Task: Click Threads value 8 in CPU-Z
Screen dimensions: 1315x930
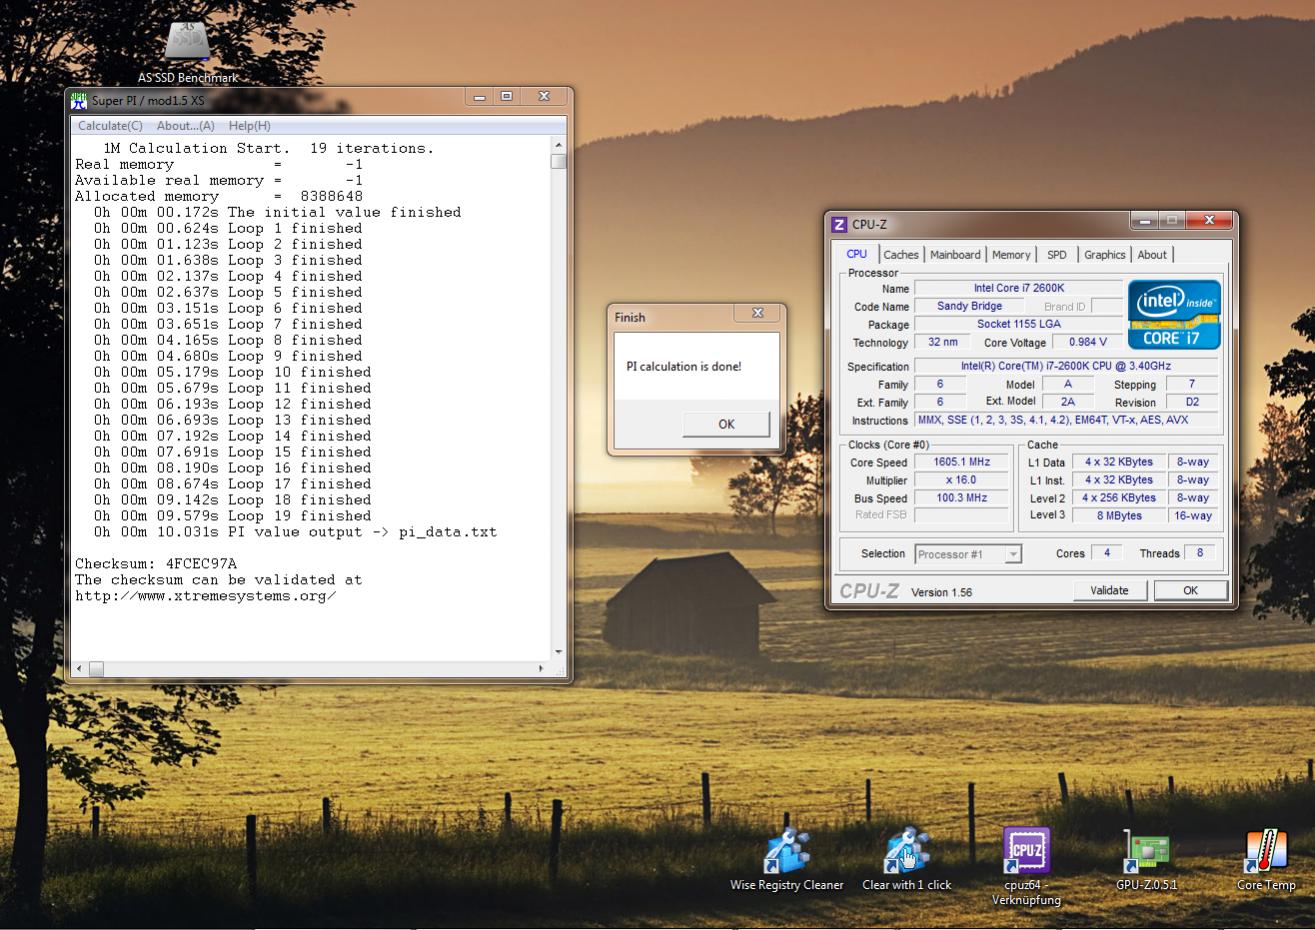Action: point(1200,552)
